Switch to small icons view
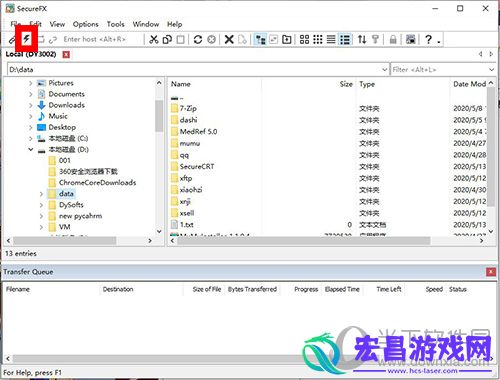The height and width of the screenshot is (380, 500). 318,39
